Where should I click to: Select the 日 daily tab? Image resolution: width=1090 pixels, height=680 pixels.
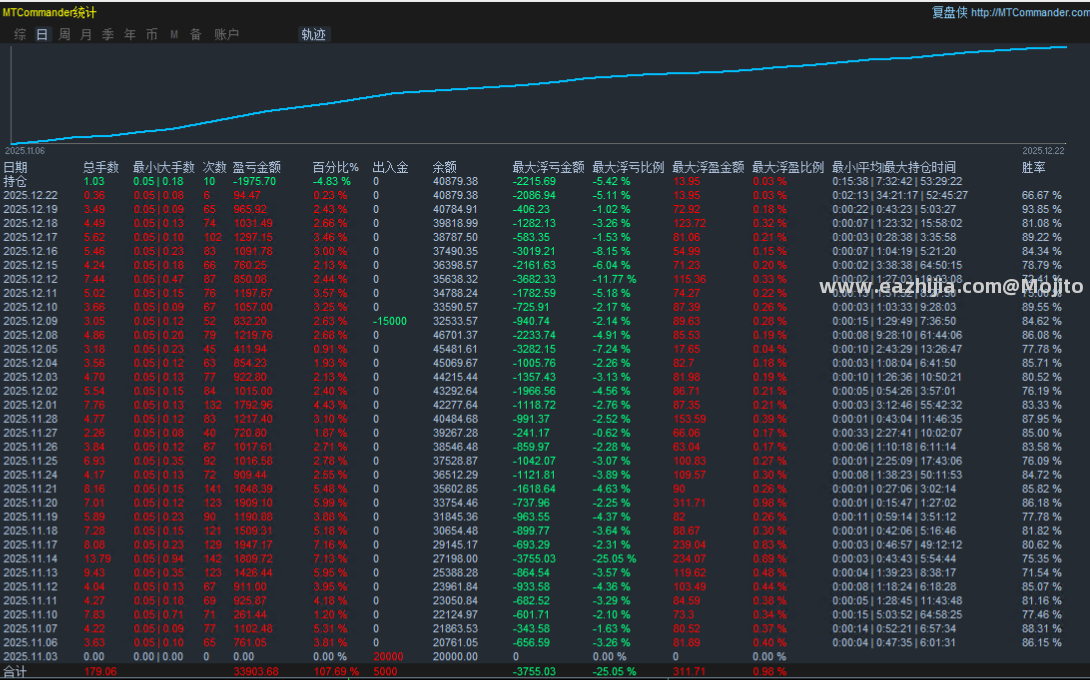coord(42,34)
